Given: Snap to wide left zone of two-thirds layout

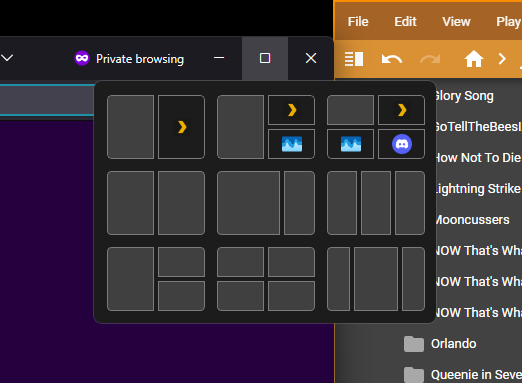Looking at the screenshot, I should click(249, 203).
